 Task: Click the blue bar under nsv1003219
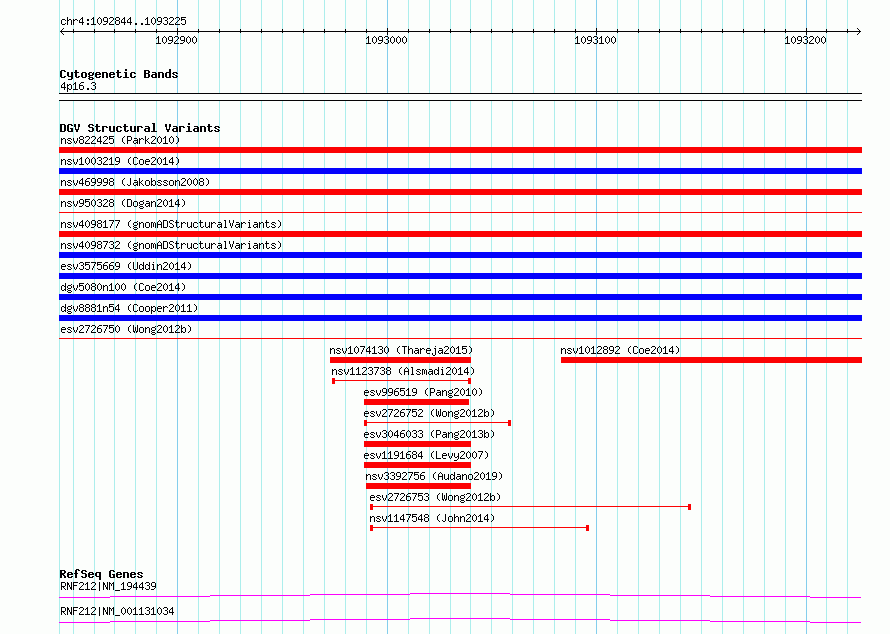[x=460, y=171]
